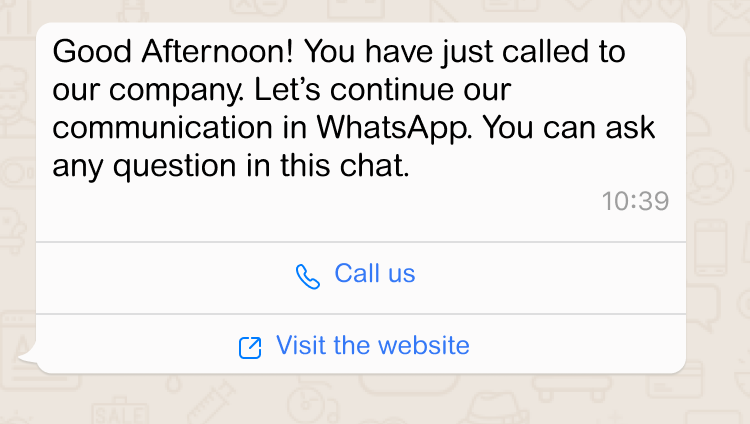This screenshot has width=750, height=424.
Task: Click the phone handset icon
Action: pos(308,276)
